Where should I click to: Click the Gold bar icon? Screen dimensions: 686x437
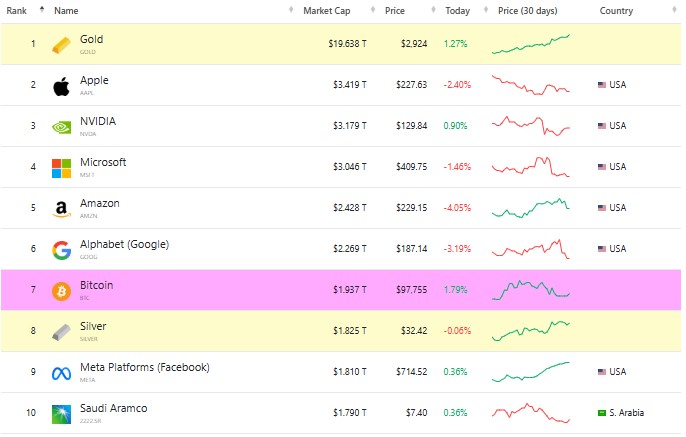pyautogui.click(x=61, y=45)
